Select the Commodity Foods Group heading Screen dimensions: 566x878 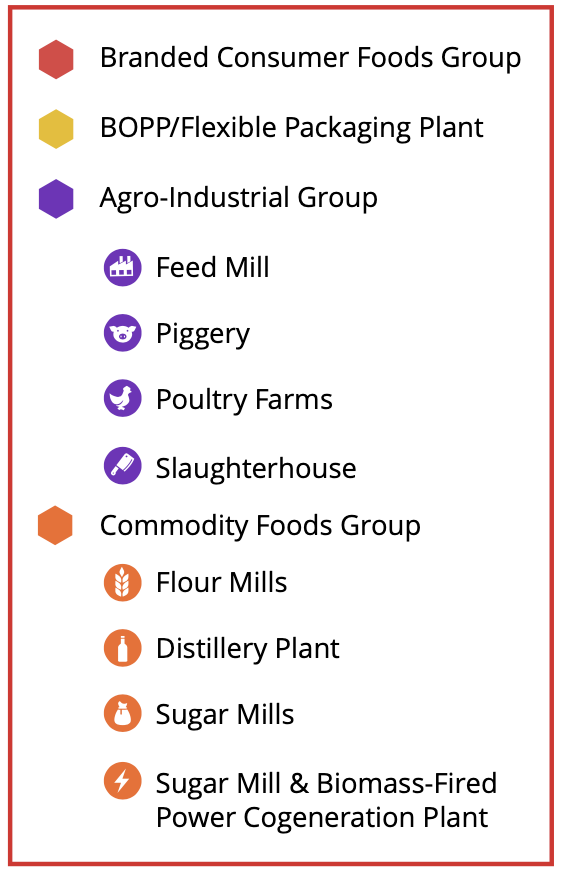point(260,526)
